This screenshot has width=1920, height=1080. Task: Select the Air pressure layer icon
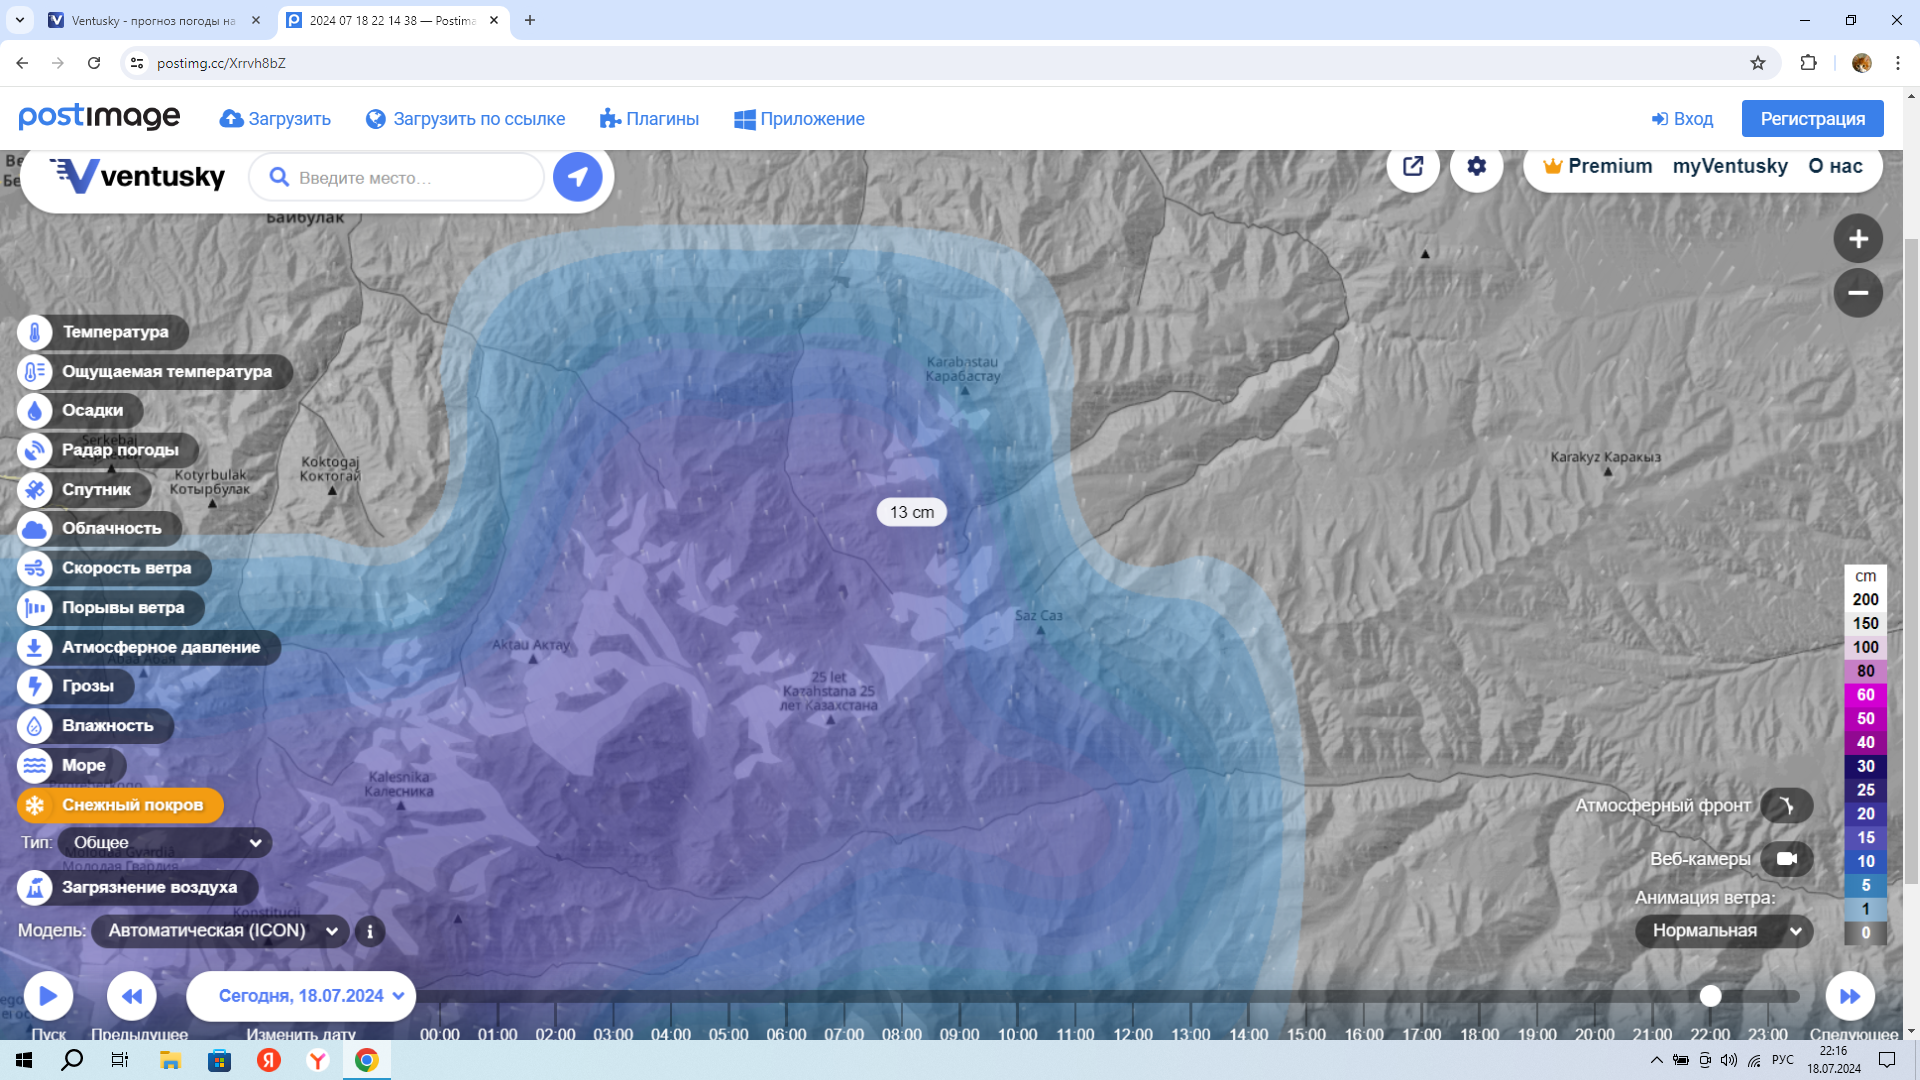pyautogui.click(x=34, y=648)
